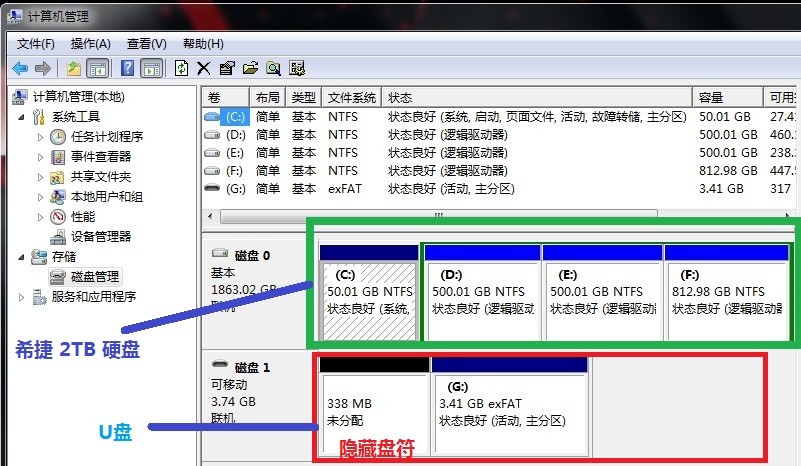The height and width of the screenshot is (466, 801).
Task: Click the Up one level toolbar icon
Action: tap(74, 68)
